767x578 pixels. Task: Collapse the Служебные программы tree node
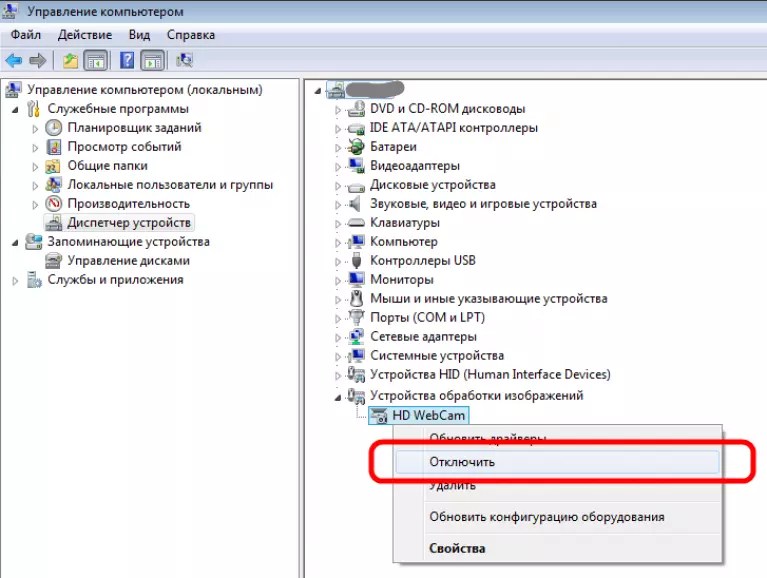15,110
